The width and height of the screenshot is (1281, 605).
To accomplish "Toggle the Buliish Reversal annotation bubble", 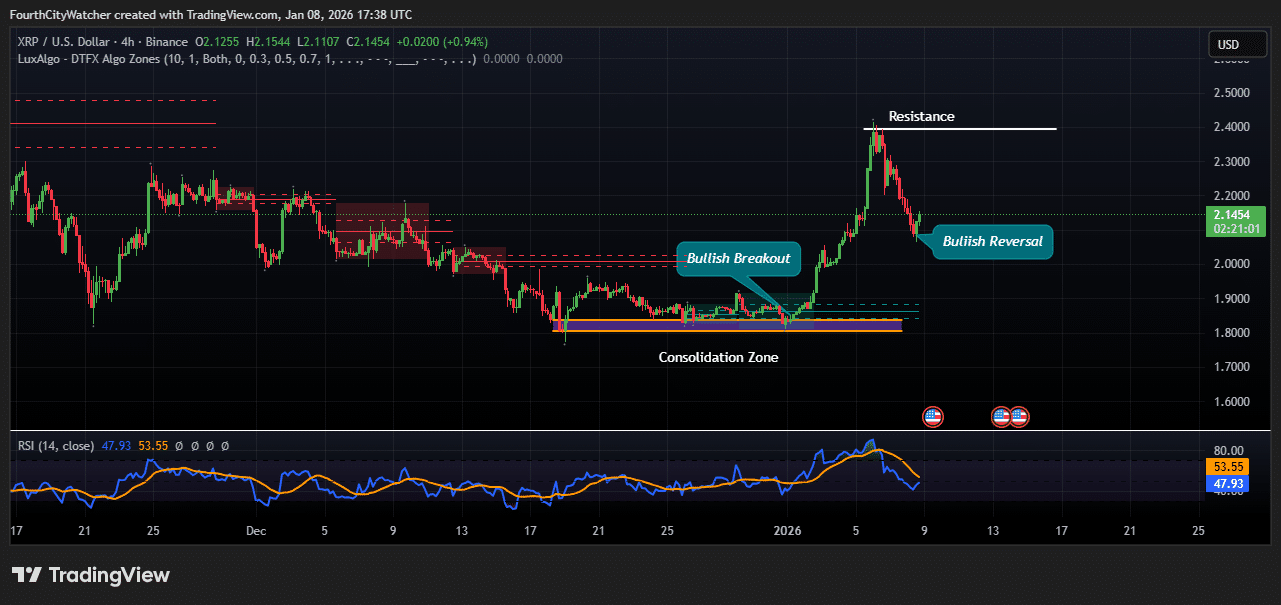I will coord(992,241).
